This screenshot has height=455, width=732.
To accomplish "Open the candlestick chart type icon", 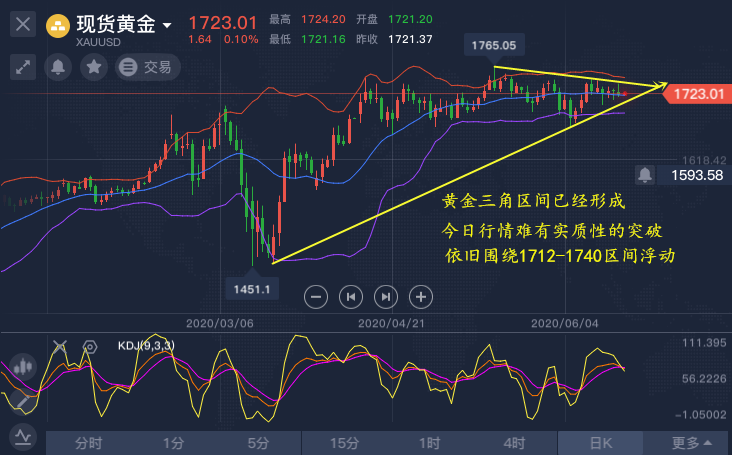I will coord(23,367).
